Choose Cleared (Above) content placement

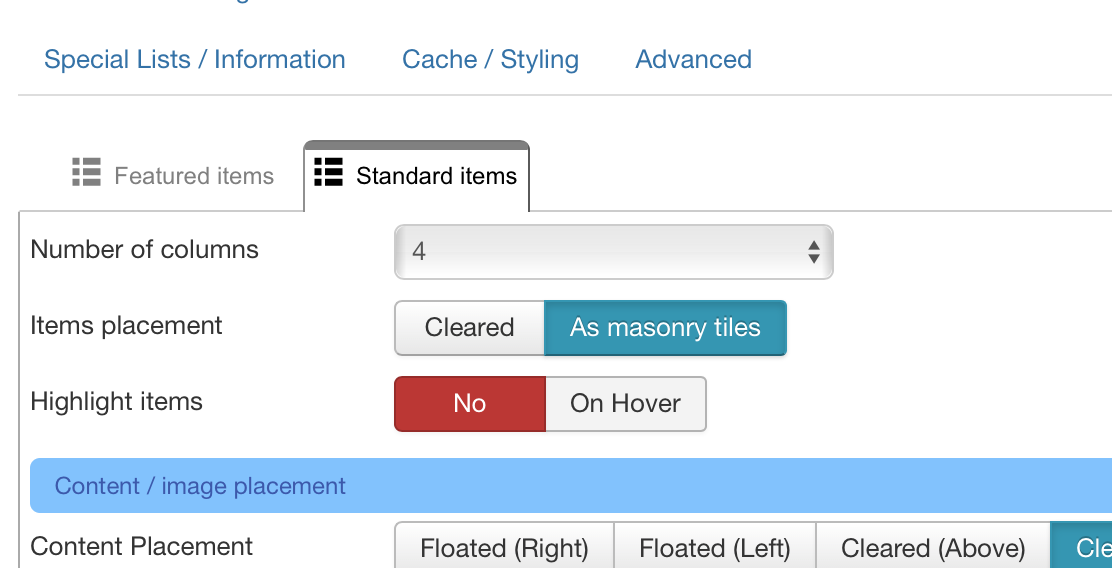(933, 548)
